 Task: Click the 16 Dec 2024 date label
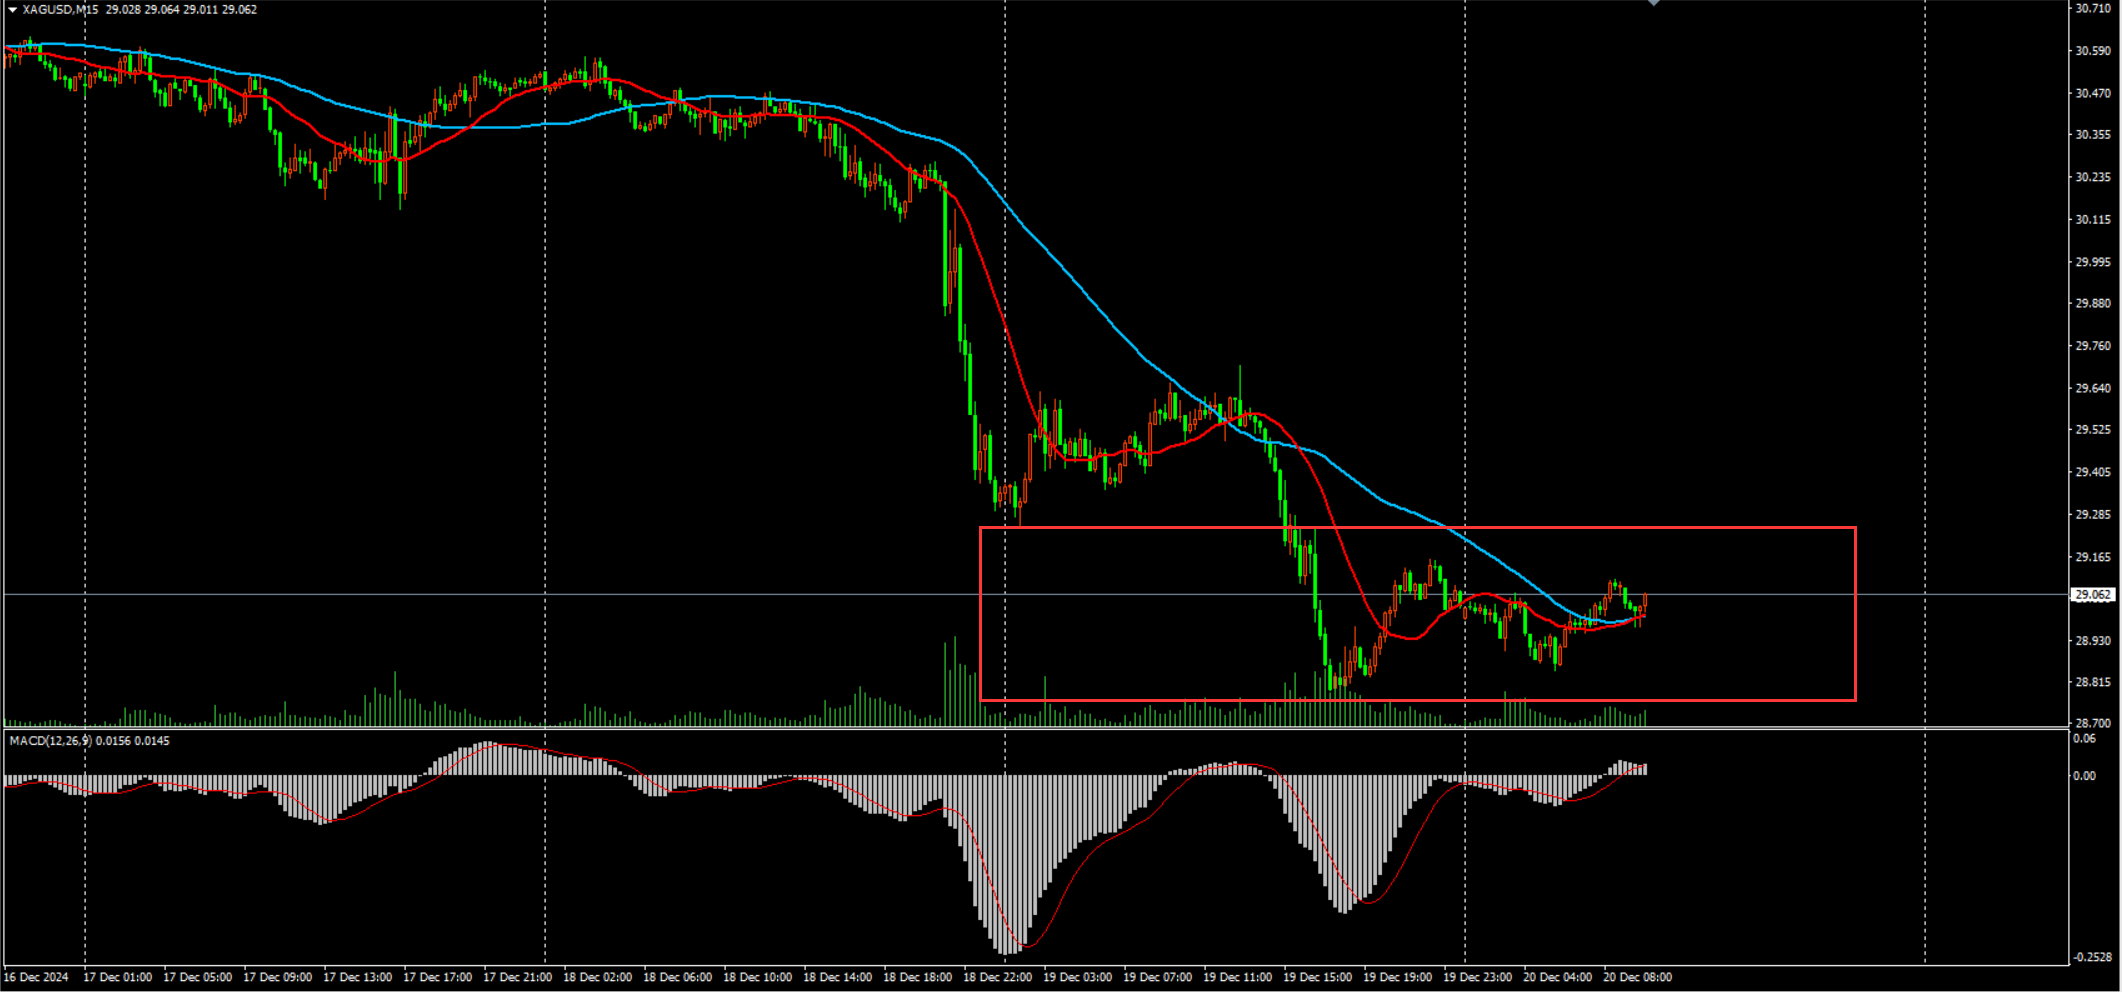pyautogui.click(x=37, y=978)
